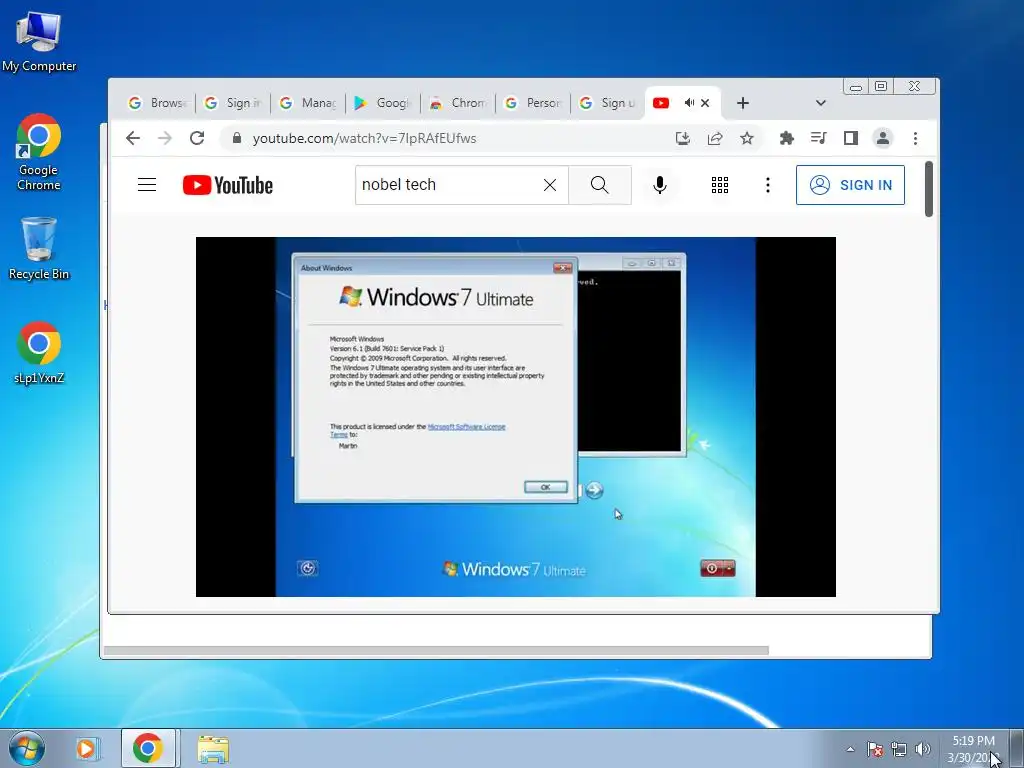Open Chrome extensions puzzle icon
1024x768 pixels.
click(x=786, y=138)
